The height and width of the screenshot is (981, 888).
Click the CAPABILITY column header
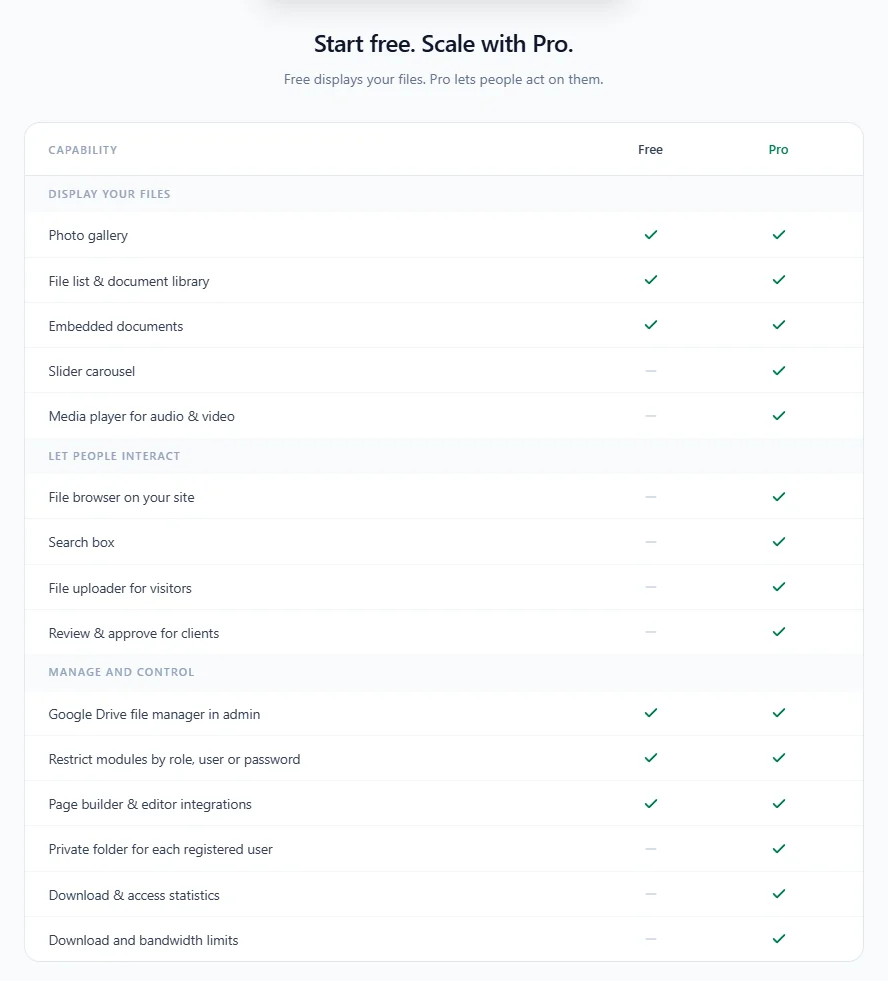pos(83,150)
